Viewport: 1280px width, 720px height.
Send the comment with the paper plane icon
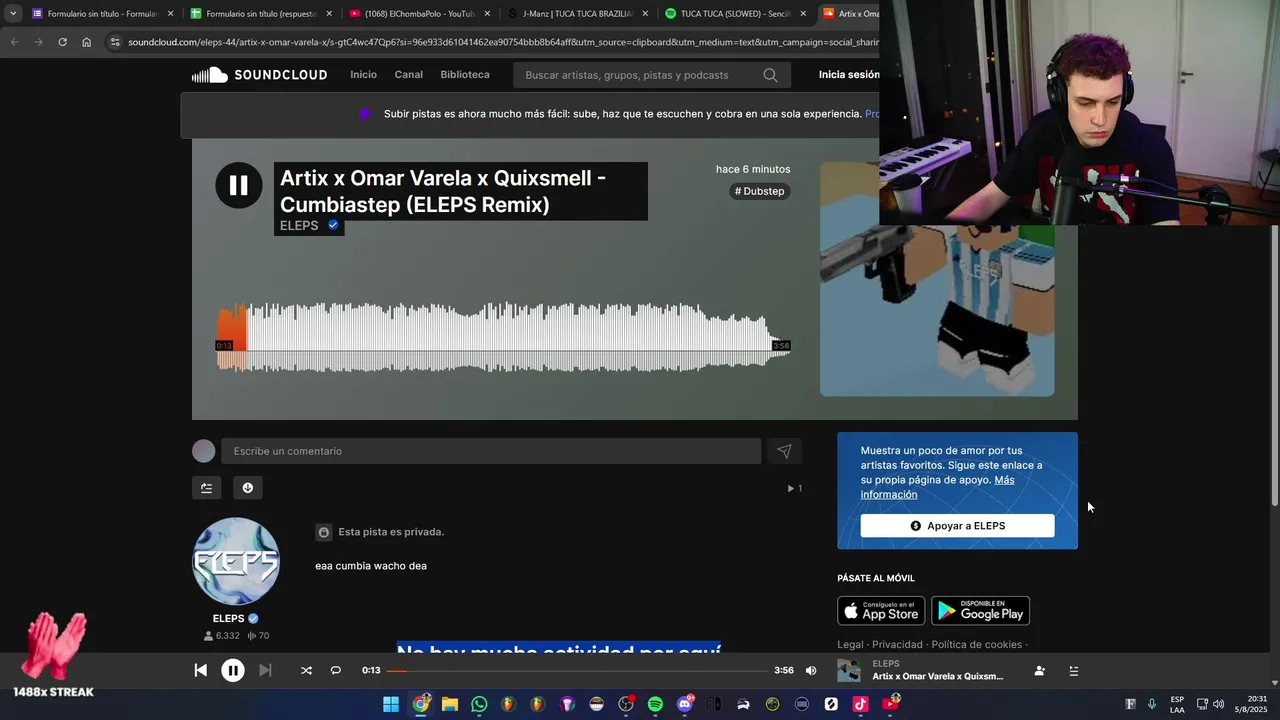(x=784, y=451)
